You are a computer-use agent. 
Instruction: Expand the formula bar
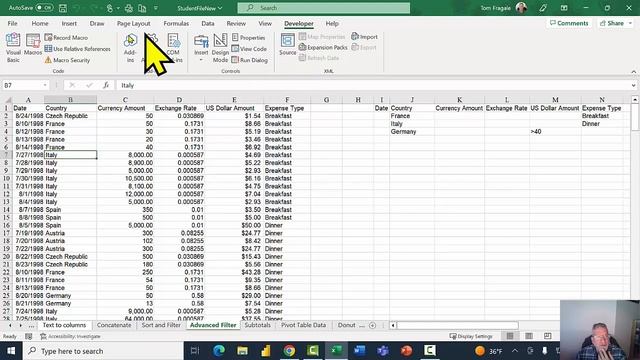(633, 85)
